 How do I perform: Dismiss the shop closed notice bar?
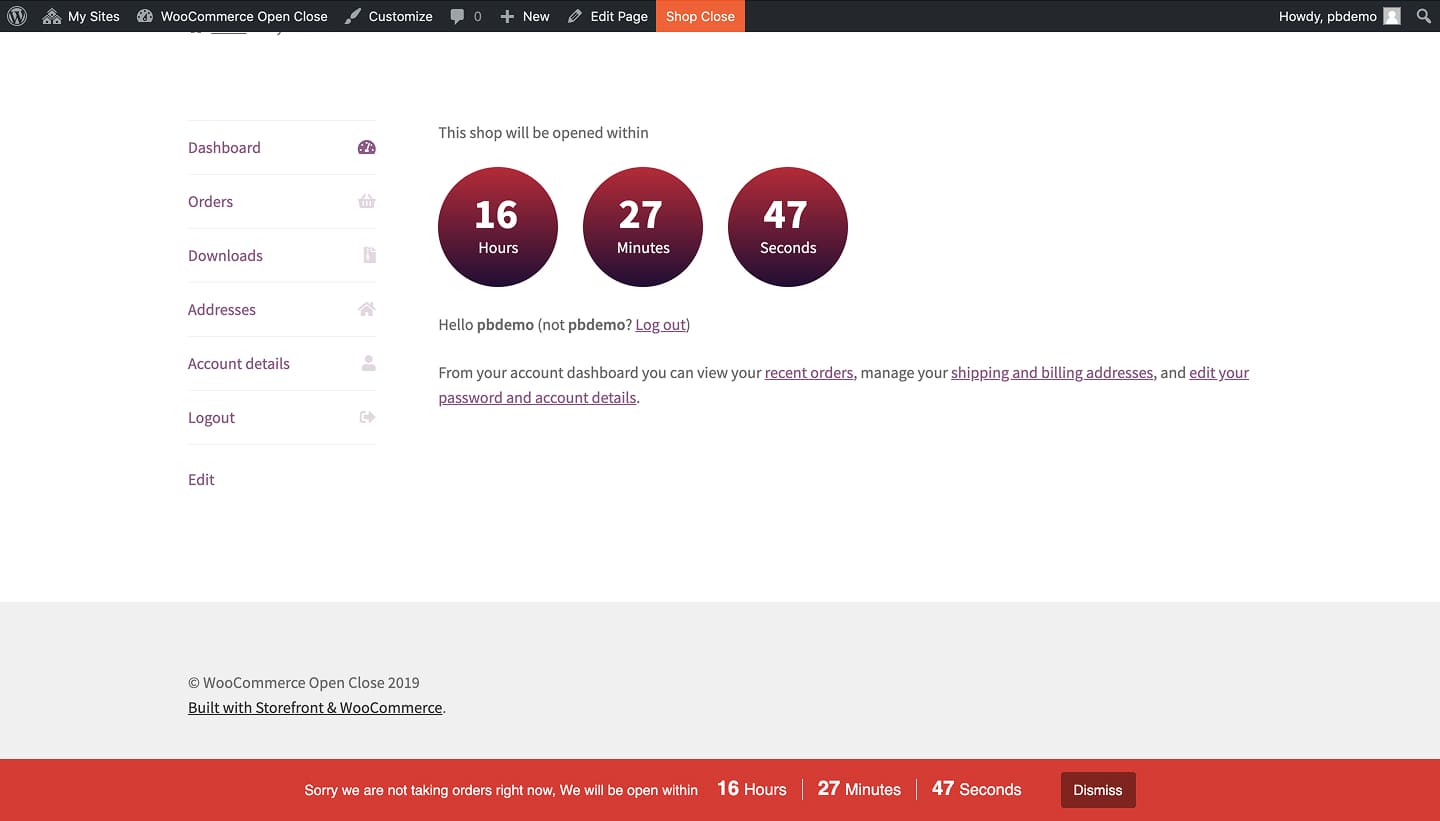(1098, 790)
